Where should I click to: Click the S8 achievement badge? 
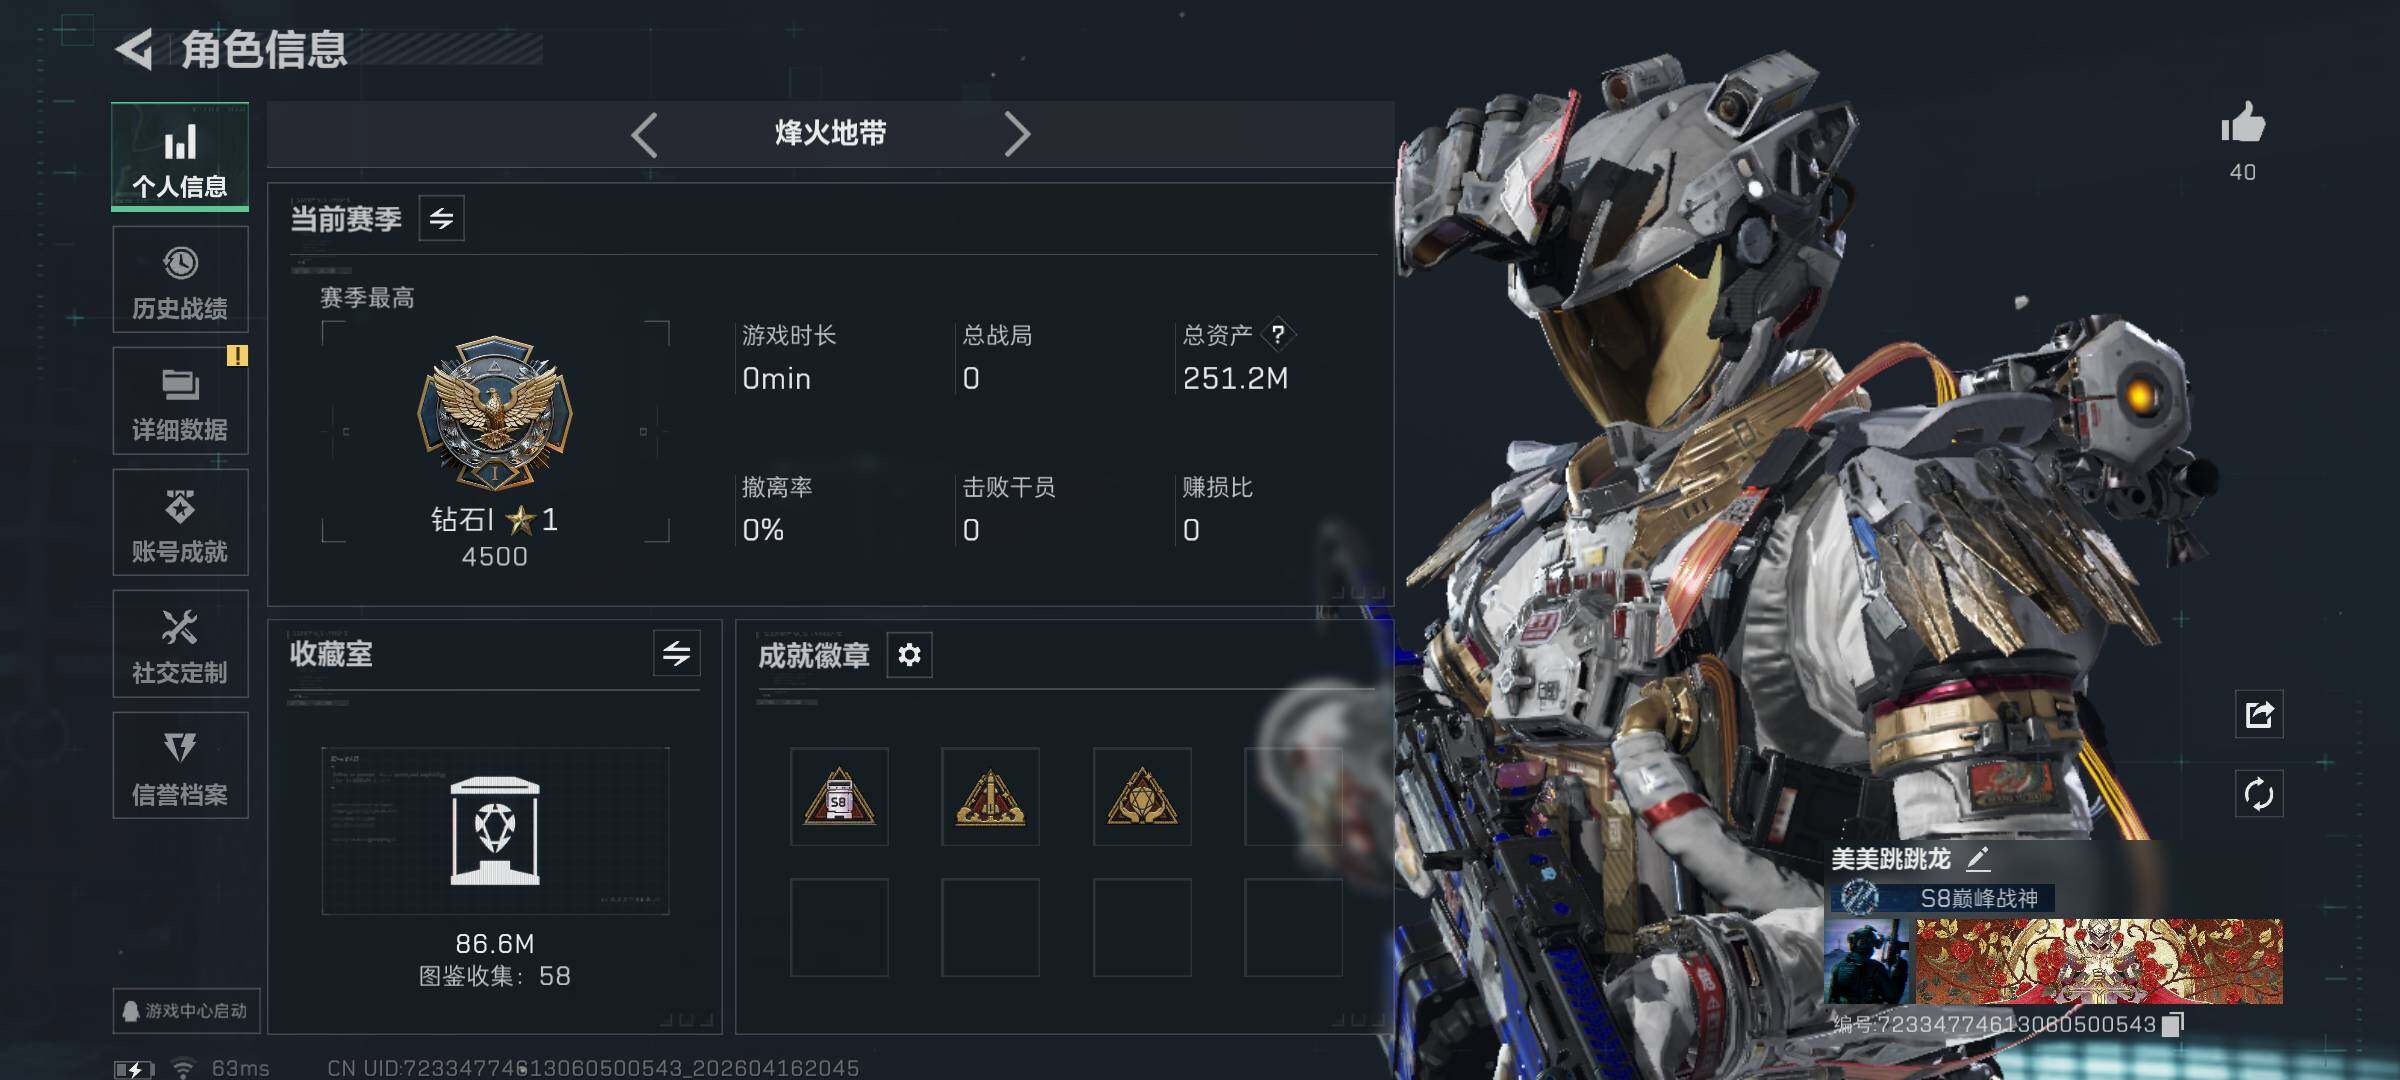(x=839, y=797)
